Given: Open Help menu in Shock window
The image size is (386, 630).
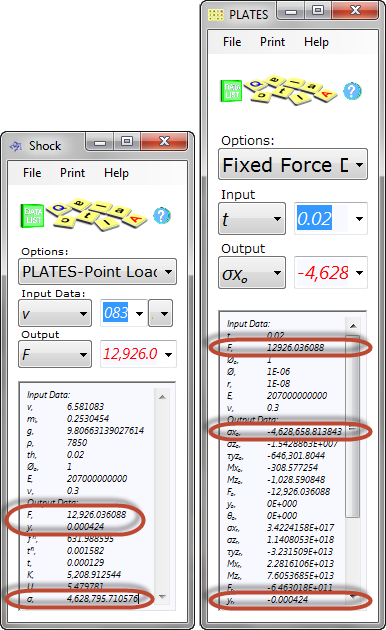Looking at the screenshot, I should (x=116, y=173).
